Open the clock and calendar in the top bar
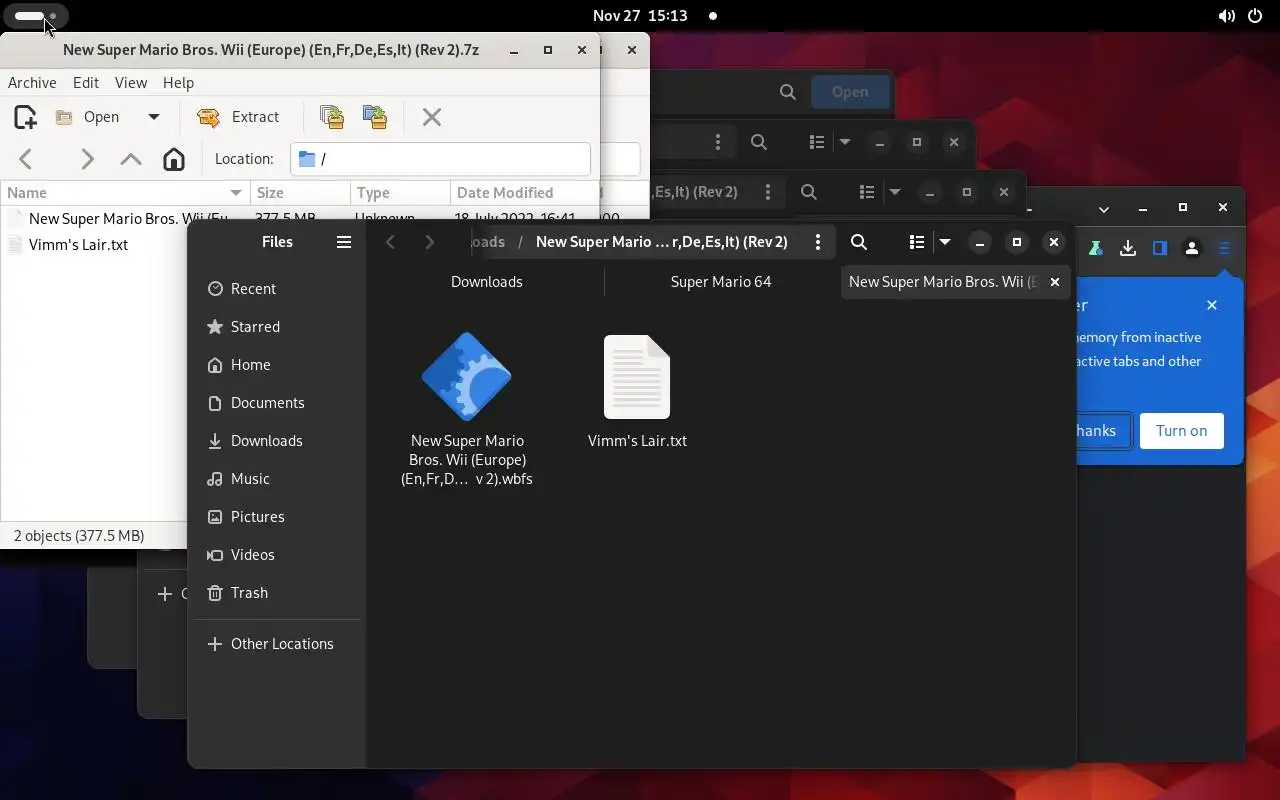This screenshot has height=800, width=1280. point(640,16)
